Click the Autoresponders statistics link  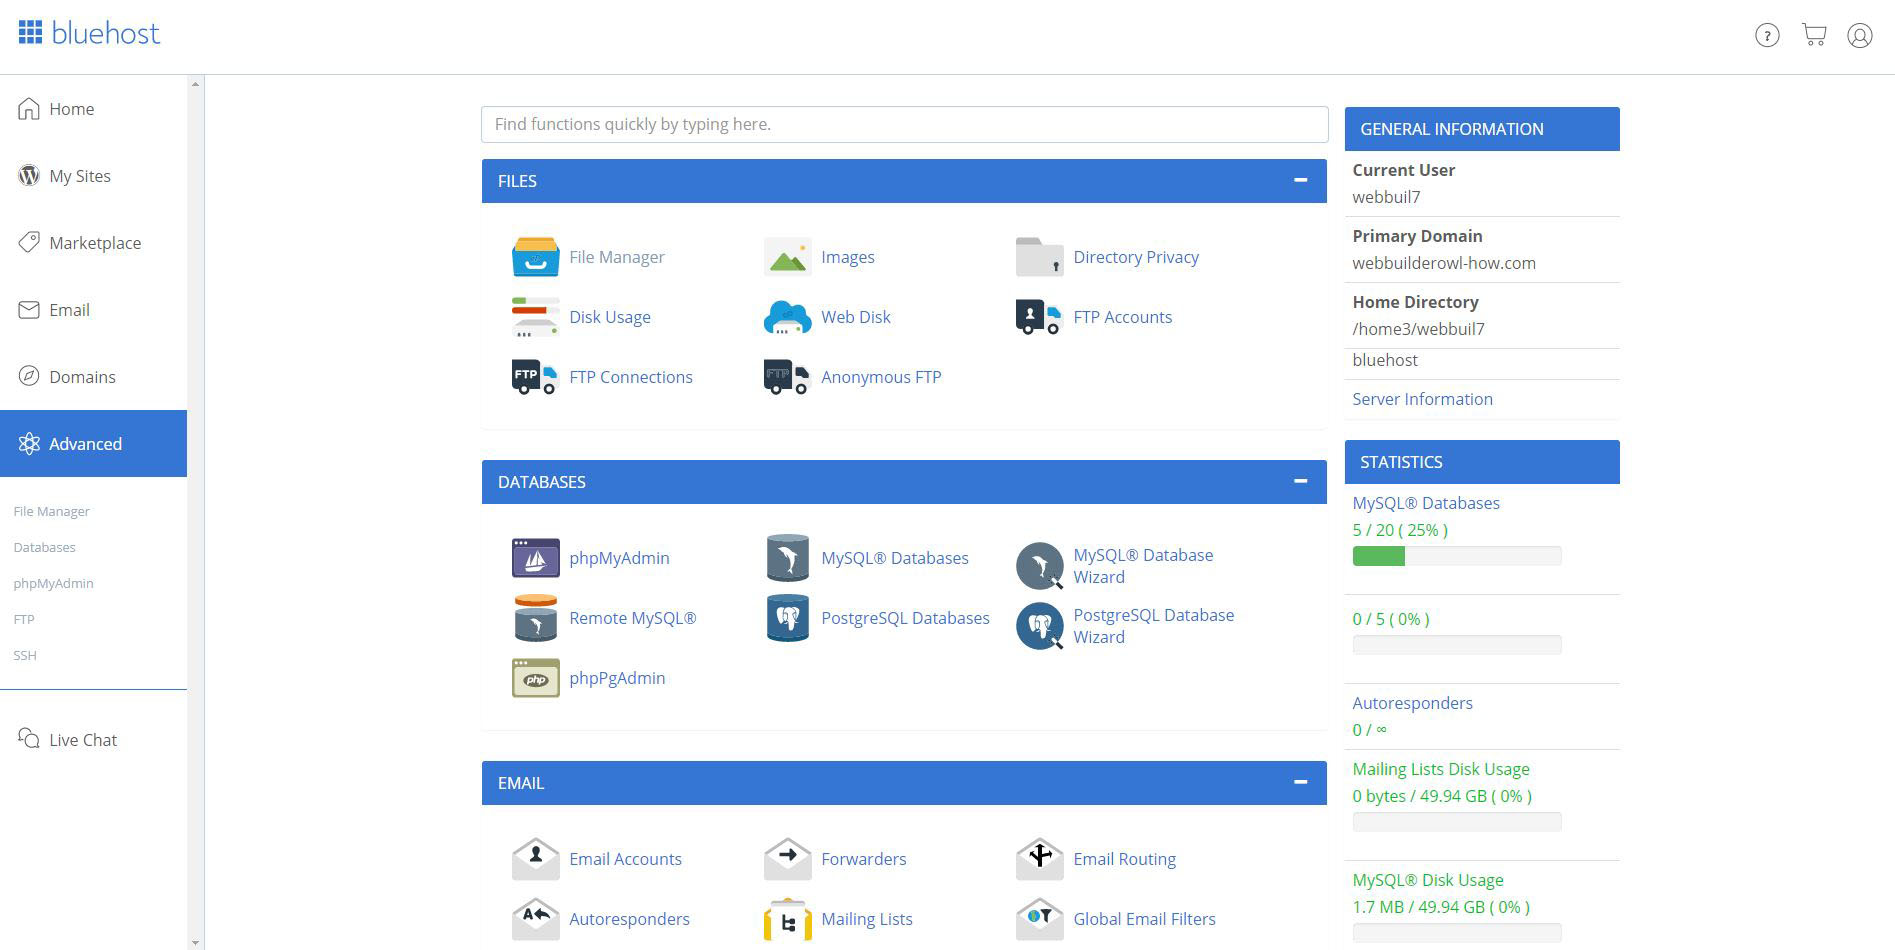1412,703
